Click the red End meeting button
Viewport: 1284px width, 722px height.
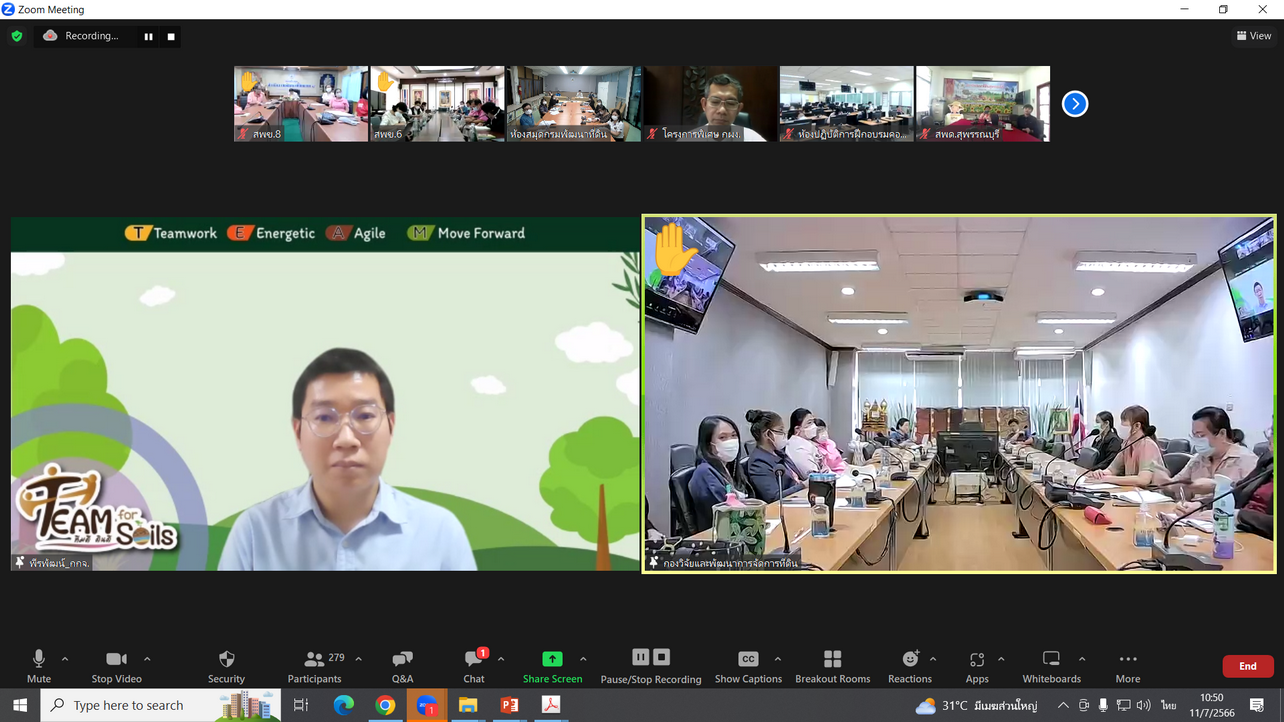point(1247,666)
